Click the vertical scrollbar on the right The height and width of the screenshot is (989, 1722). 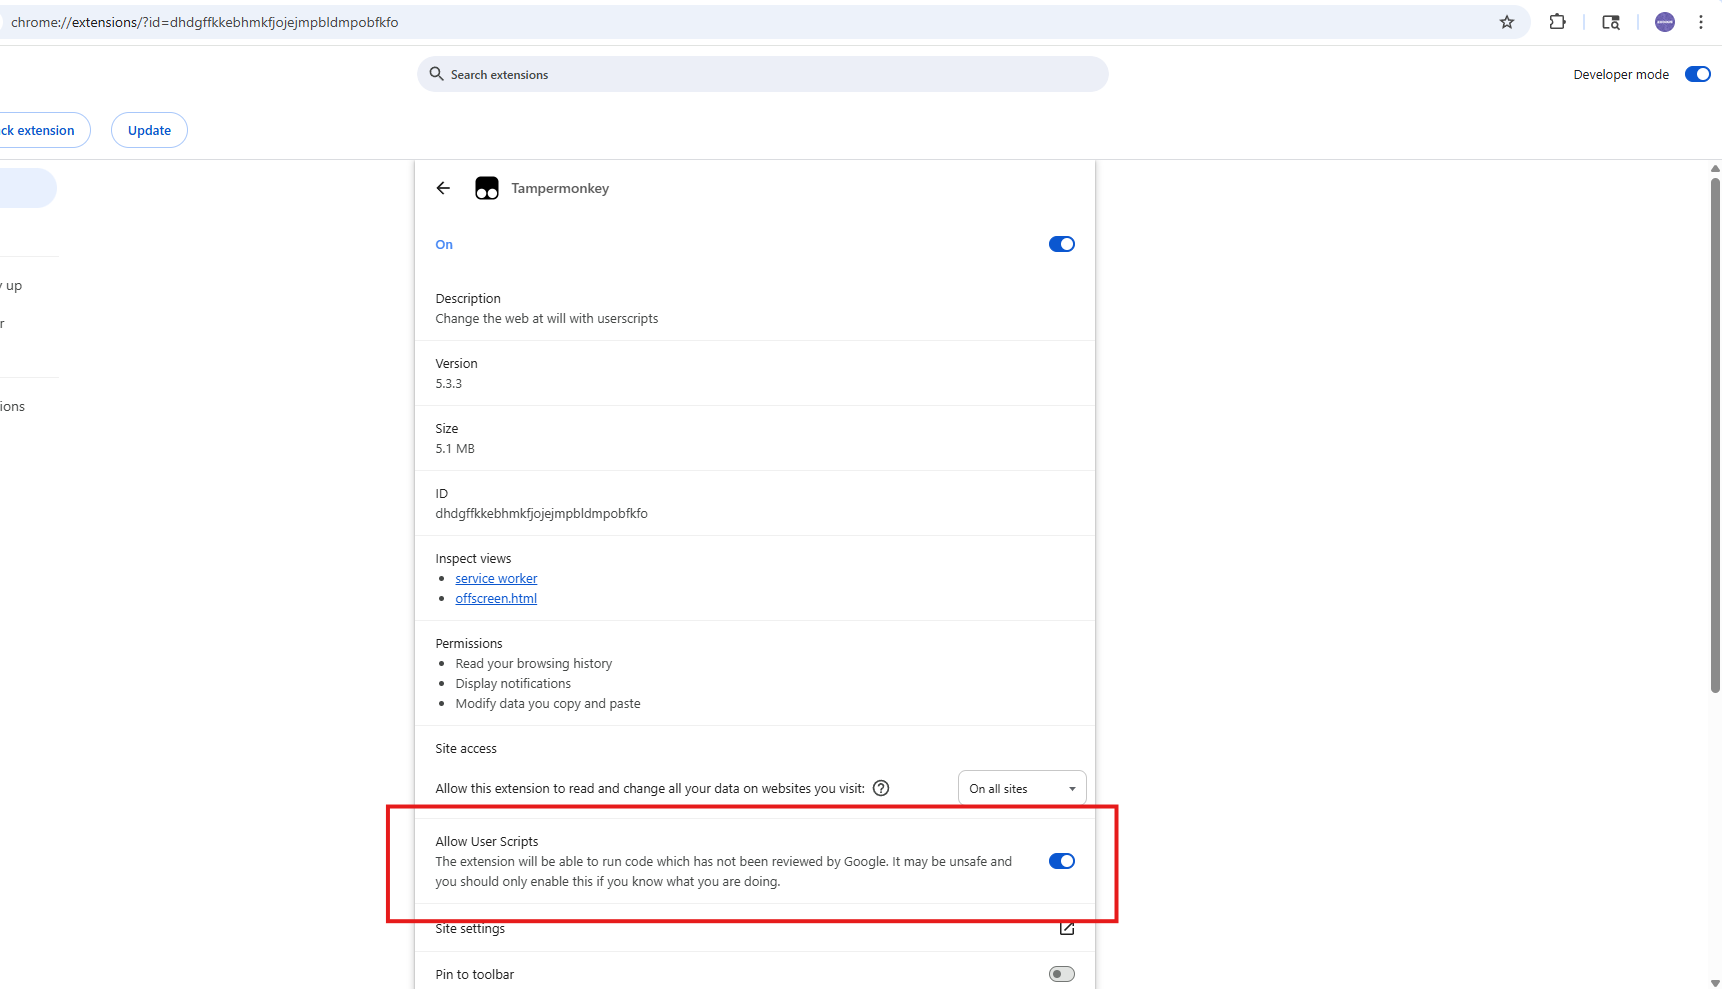coord(1714,430)
